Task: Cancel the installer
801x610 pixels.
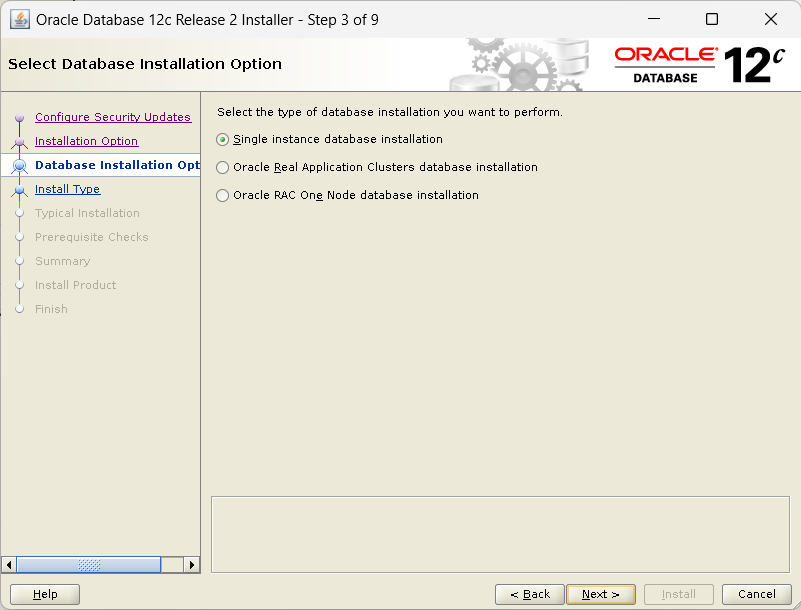Action: point(757,594)
